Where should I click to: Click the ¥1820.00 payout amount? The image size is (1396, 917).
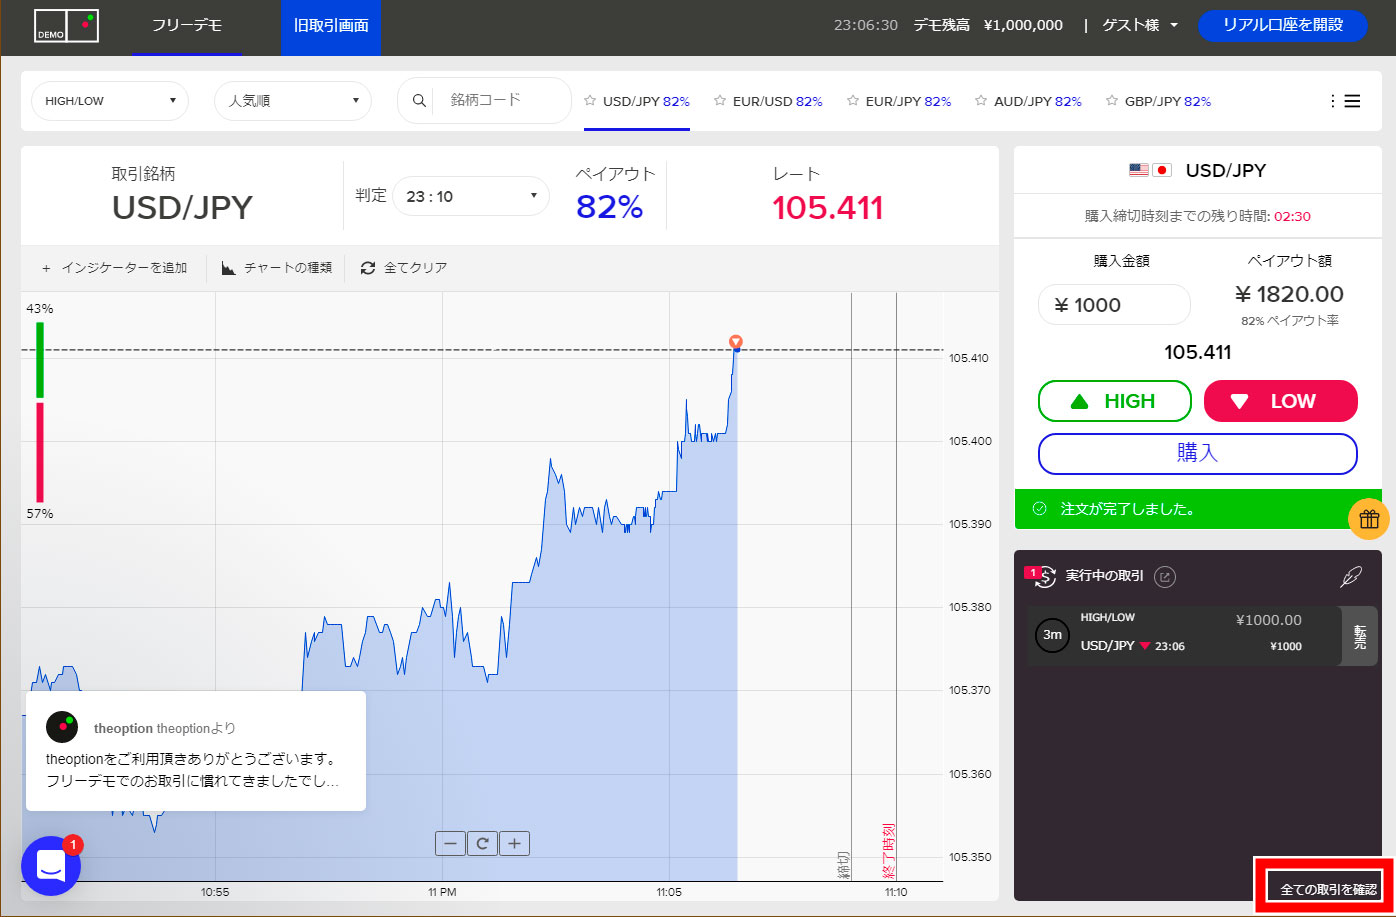coord(1289,294)
